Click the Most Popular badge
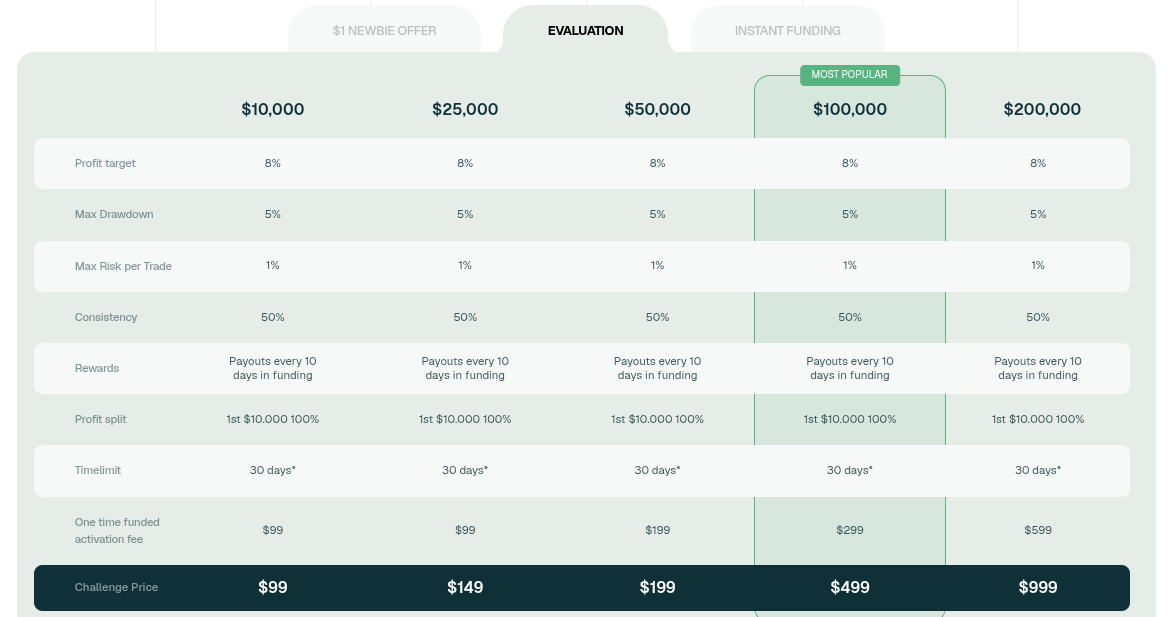The image size is (1173, 617). pos(849,75)
